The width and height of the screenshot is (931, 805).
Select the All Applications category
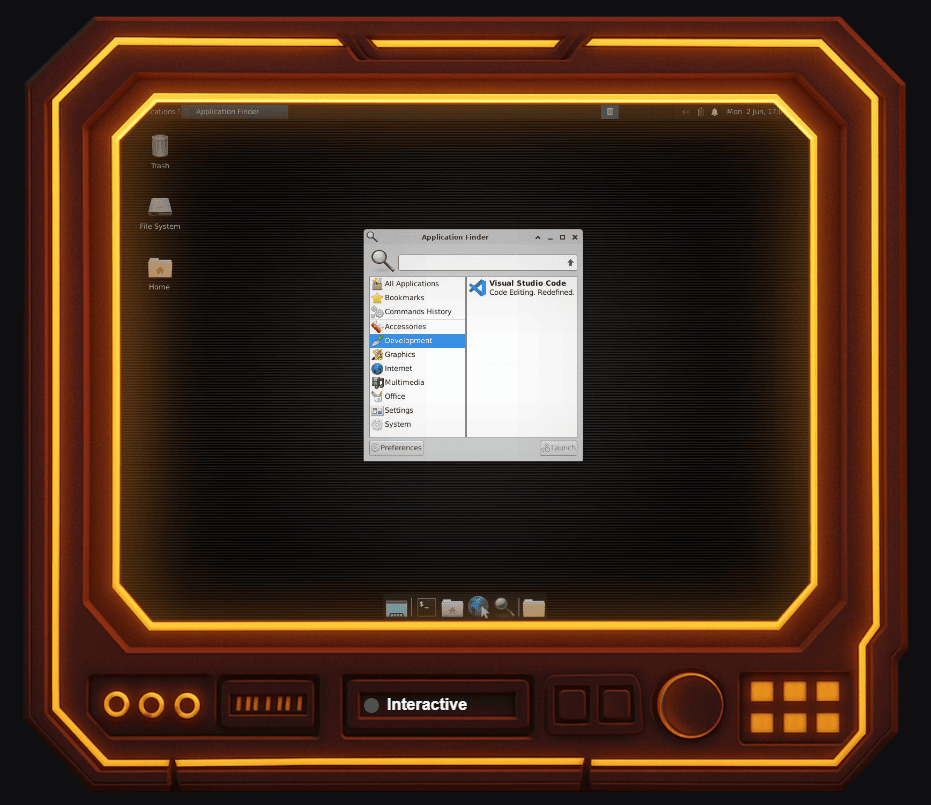417,284
